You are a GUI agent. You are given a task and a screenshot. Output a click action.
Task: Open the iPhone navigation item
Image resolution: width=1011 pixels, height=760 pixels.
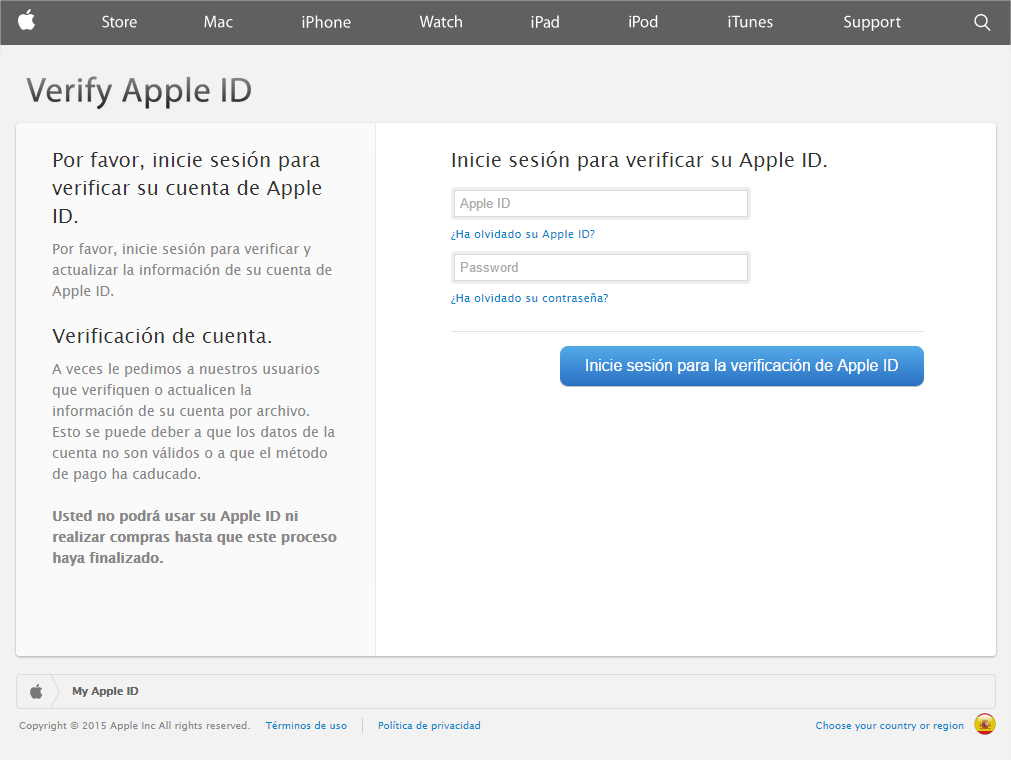[326, 22]
